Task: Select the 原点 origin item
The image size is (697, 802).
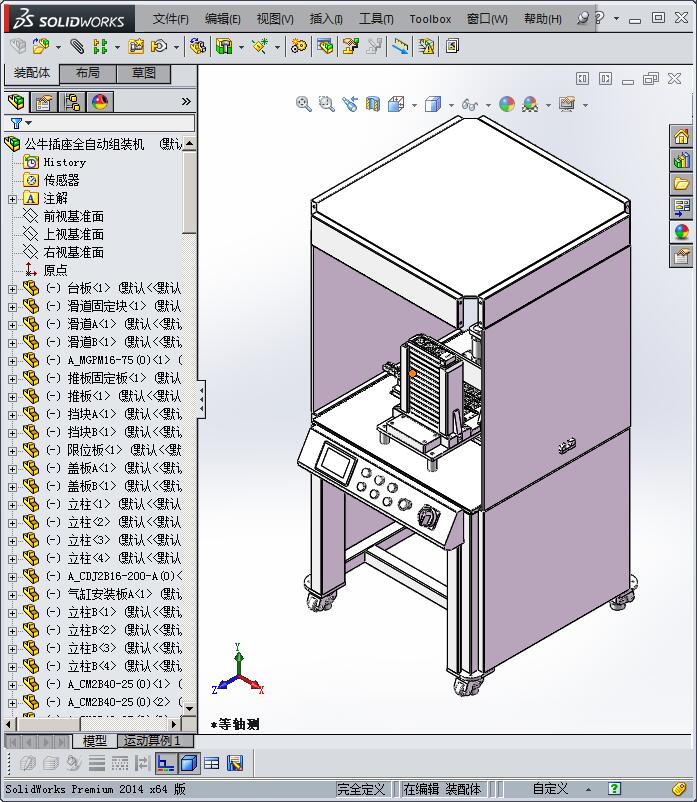Action: pyautogui.click(x=55, y=270)
